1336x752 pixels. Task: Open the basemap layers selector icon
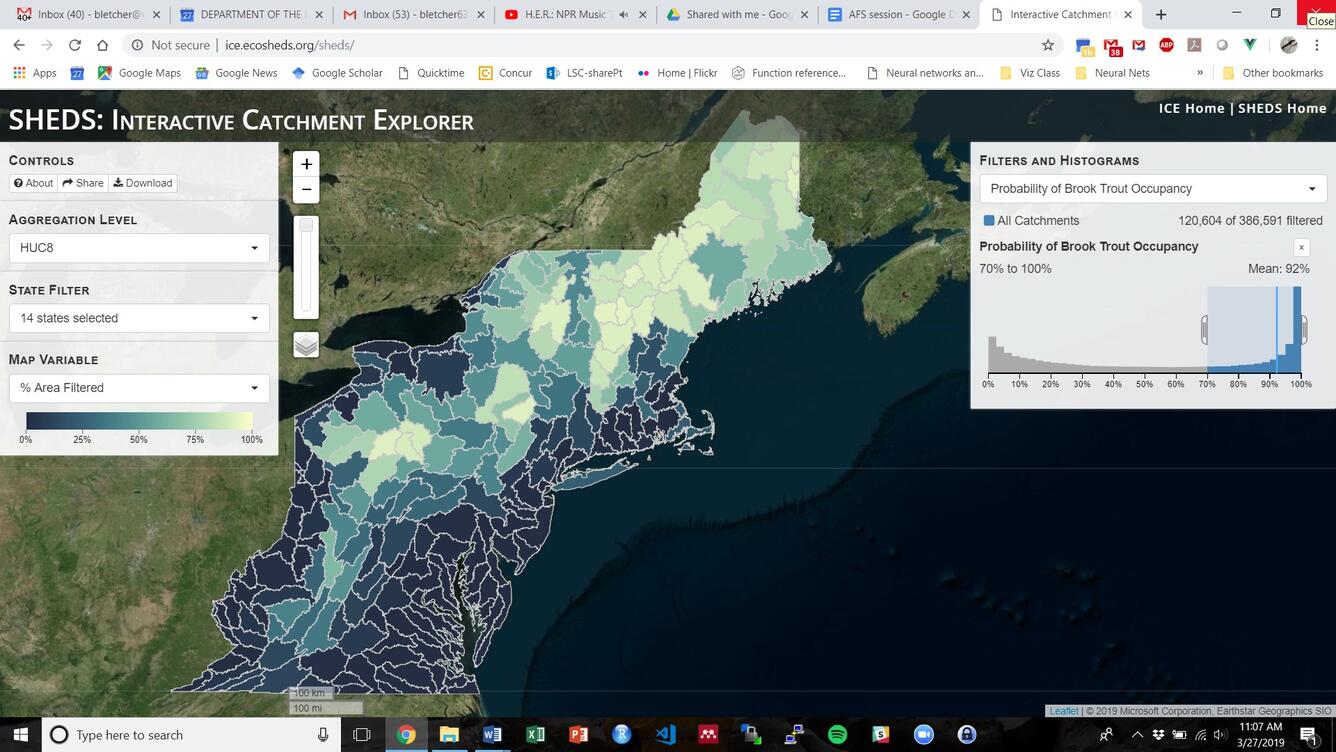pos(305,344)
